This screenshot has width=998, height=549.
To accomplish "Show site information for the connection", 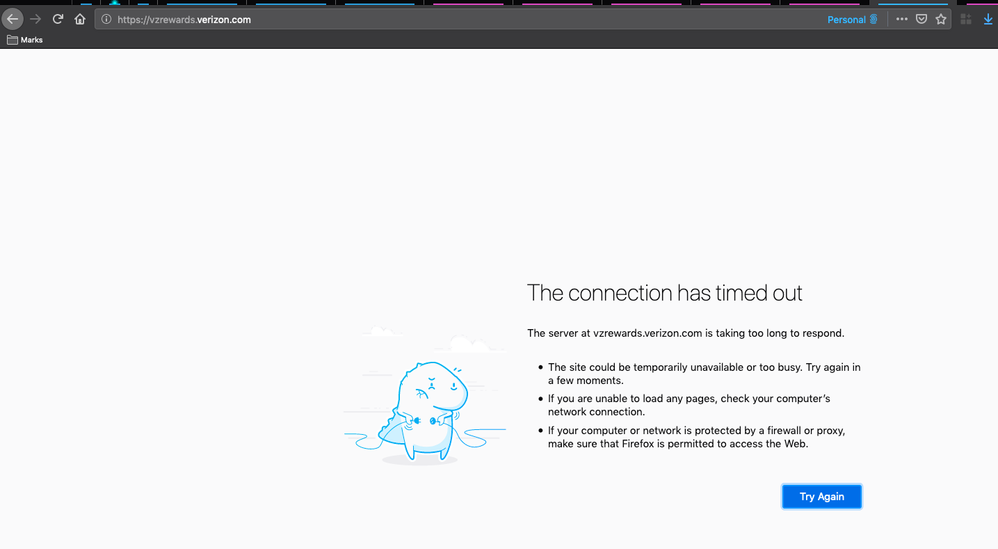I will pyautogui.click(x=106, y=19).
